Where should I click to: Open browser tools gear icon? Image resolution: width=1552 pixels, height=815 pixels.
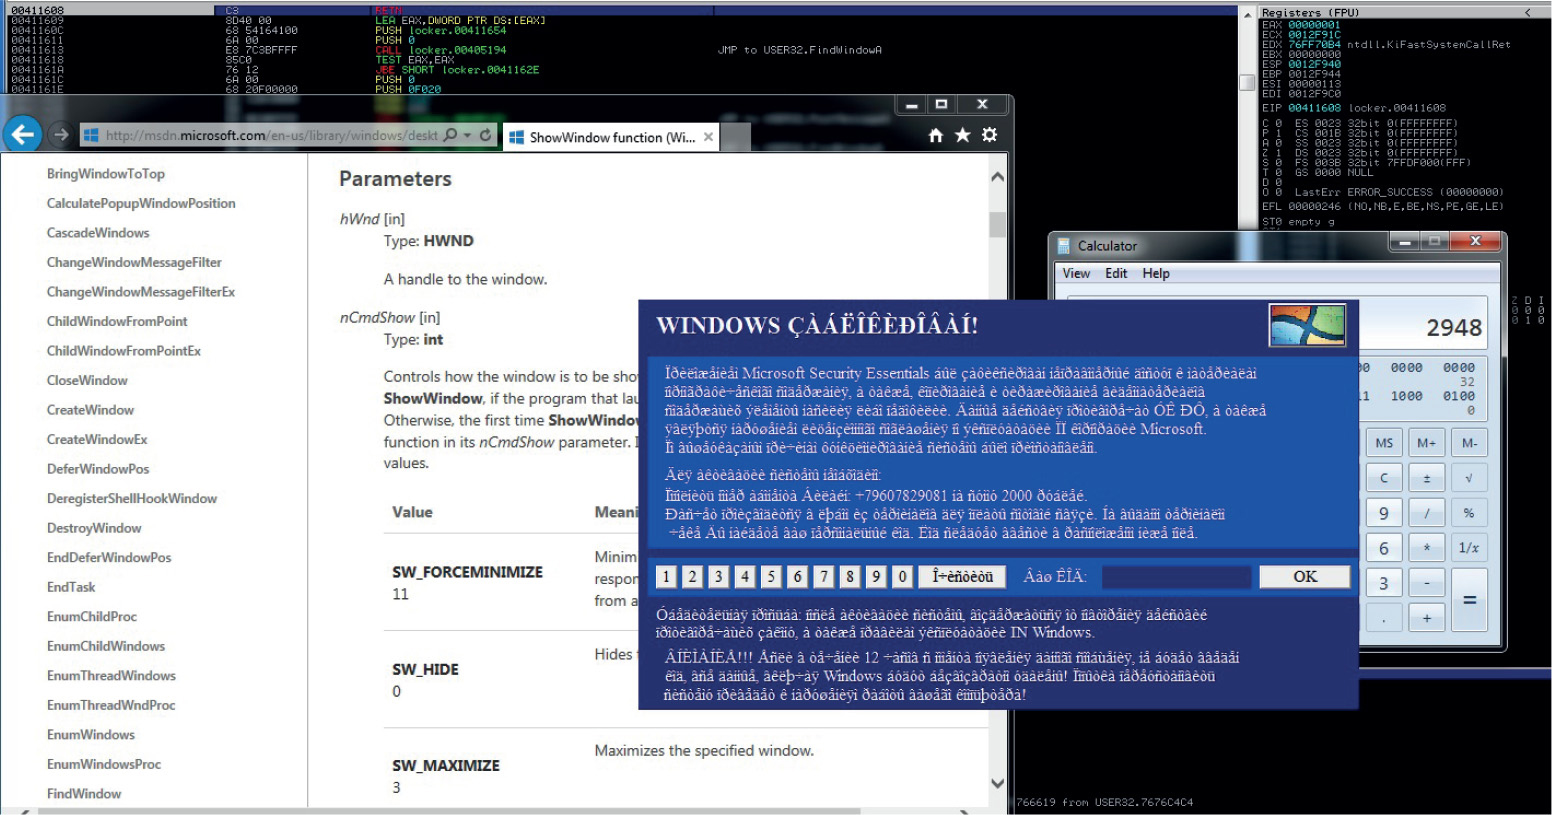(989, 135)
